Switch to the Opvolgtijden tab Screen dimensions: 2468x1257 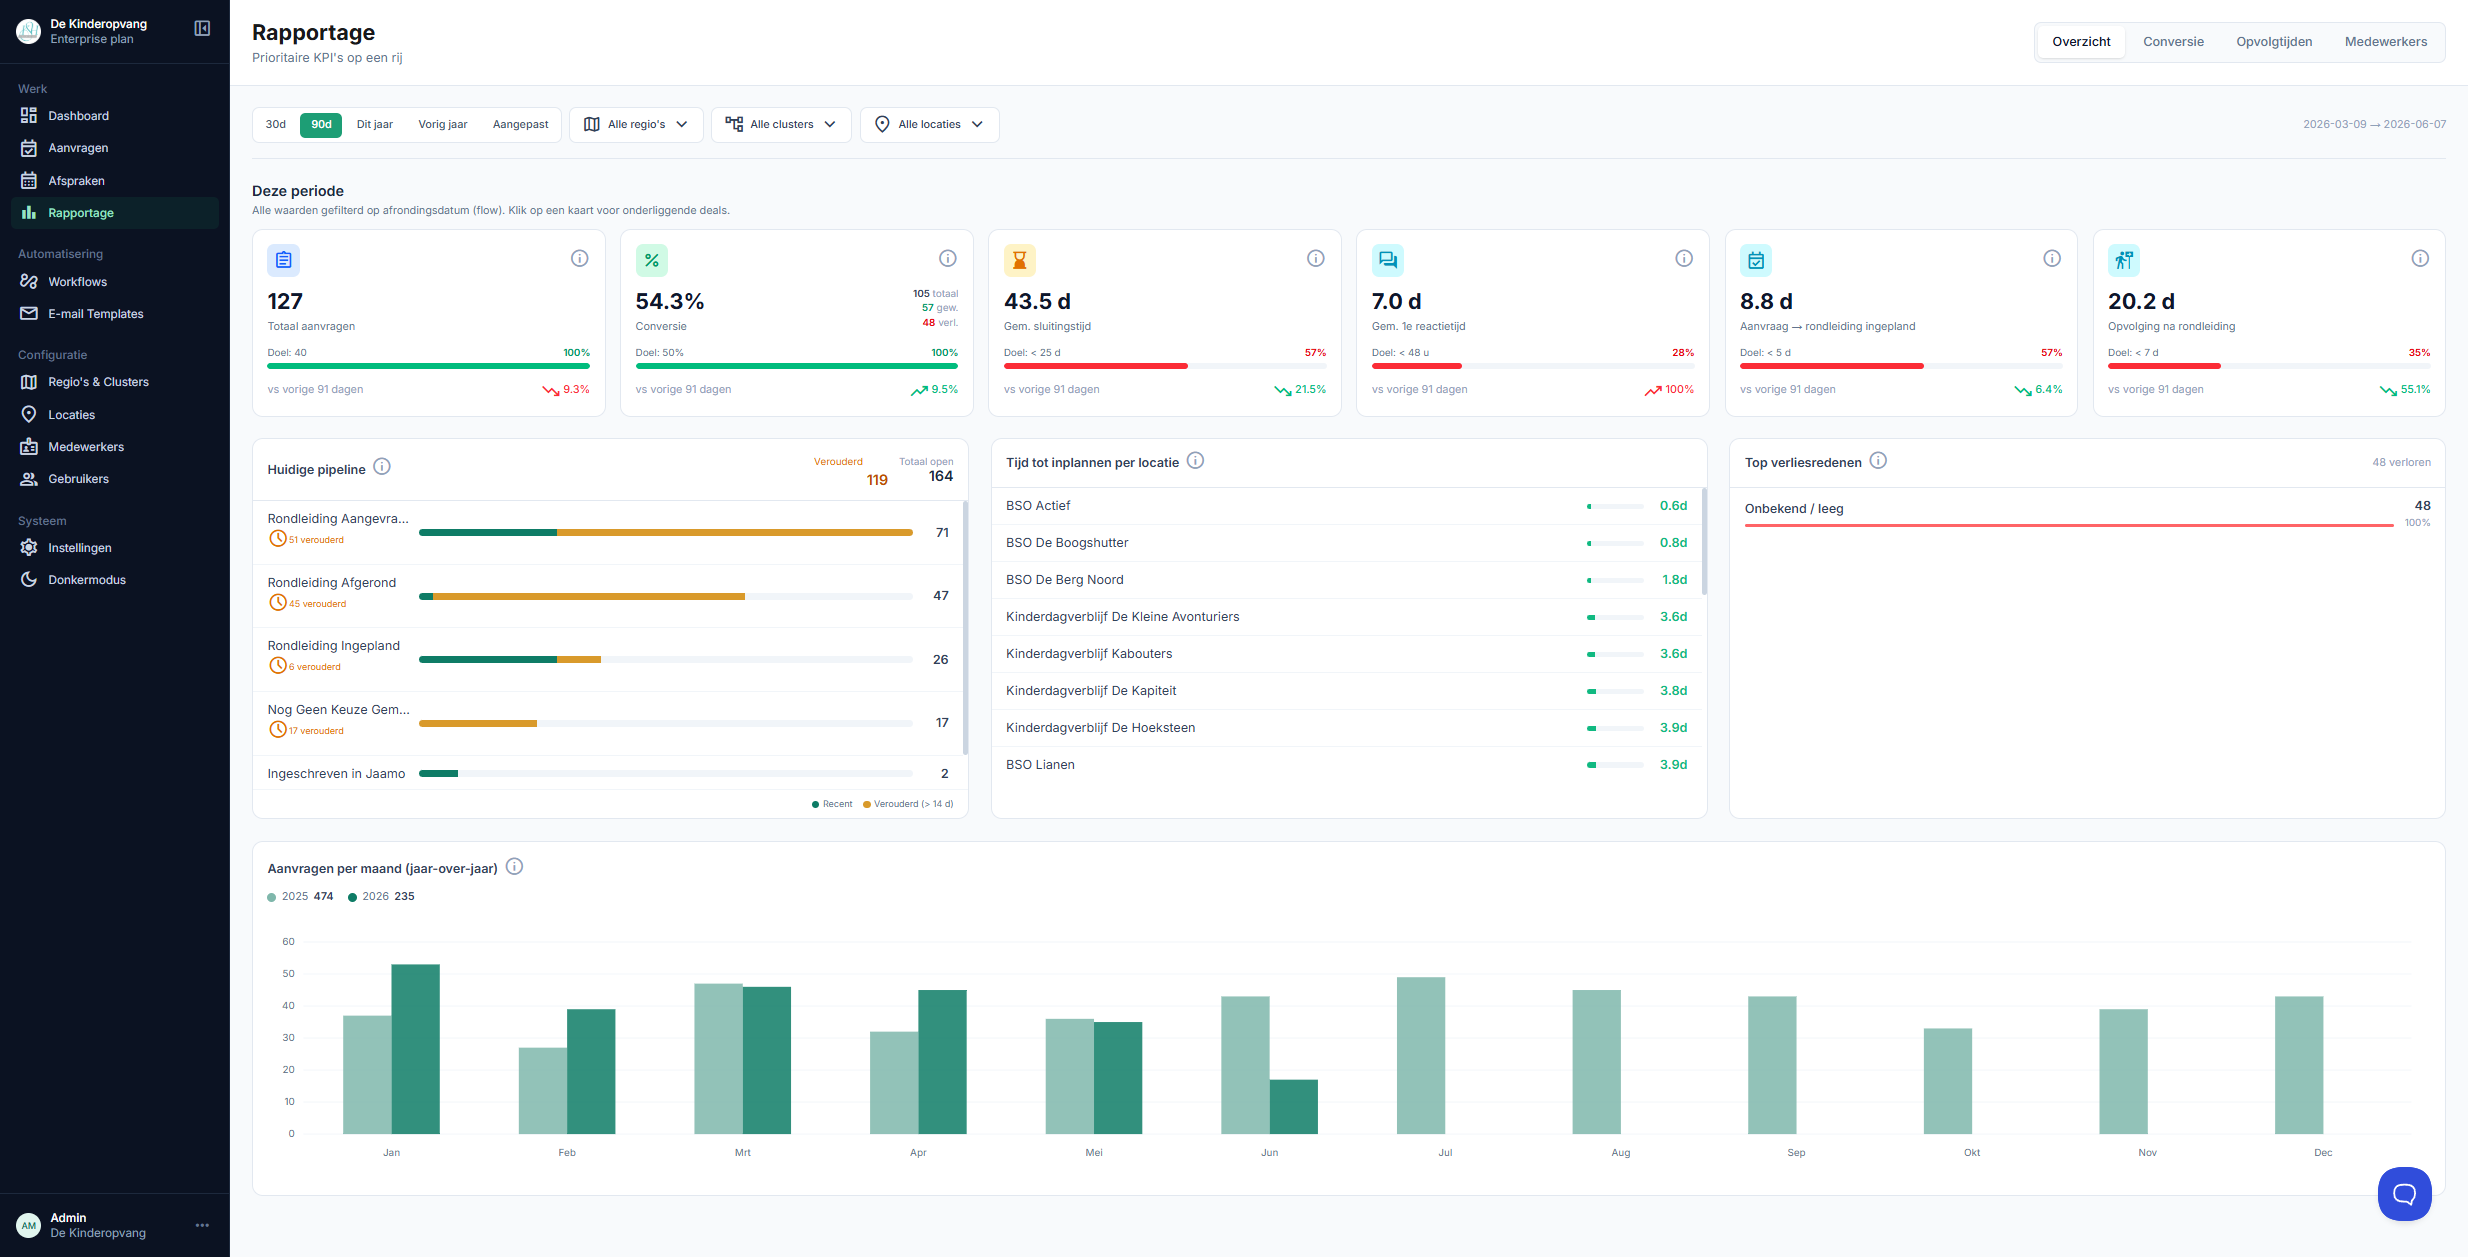2274,42
